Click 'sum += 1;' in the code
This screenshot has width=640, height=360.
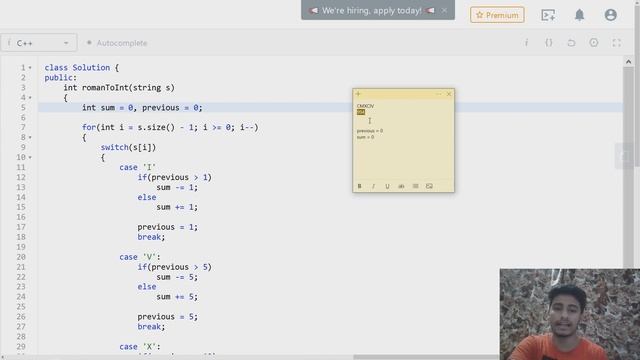click(x=177, y=207)
